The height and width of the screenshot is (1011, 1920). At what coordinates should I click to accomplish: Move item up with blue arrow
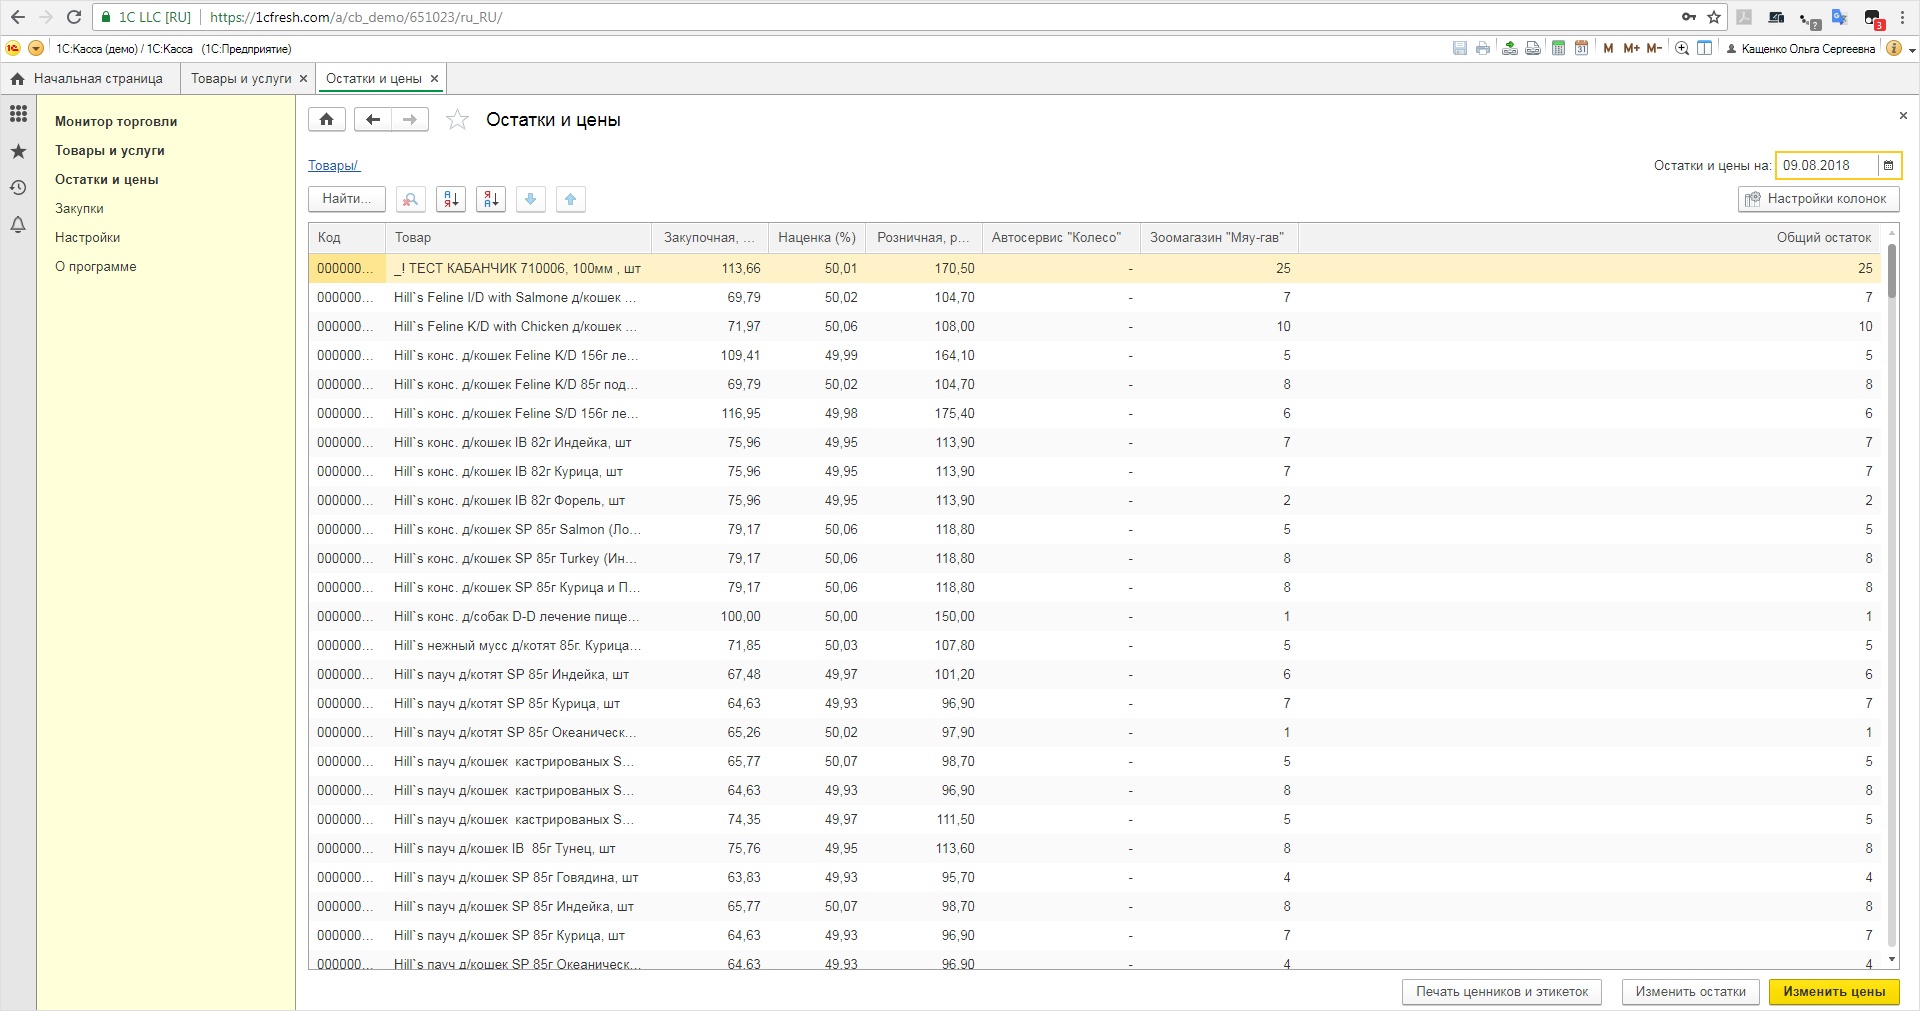click(x=571, y=199)
